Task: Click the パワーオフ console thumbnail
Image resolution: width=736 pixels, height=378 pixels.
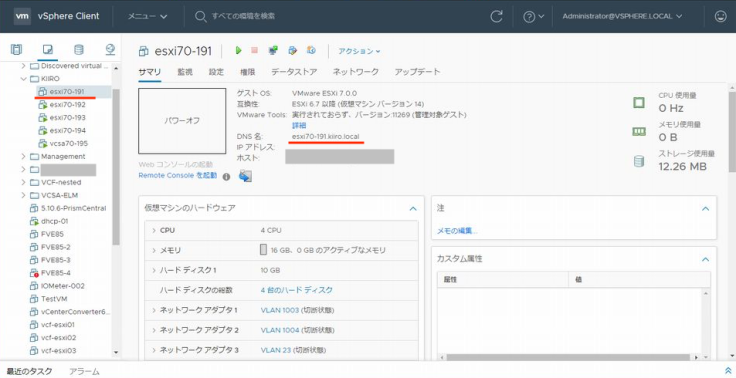Action: click(x=182, y=121)
